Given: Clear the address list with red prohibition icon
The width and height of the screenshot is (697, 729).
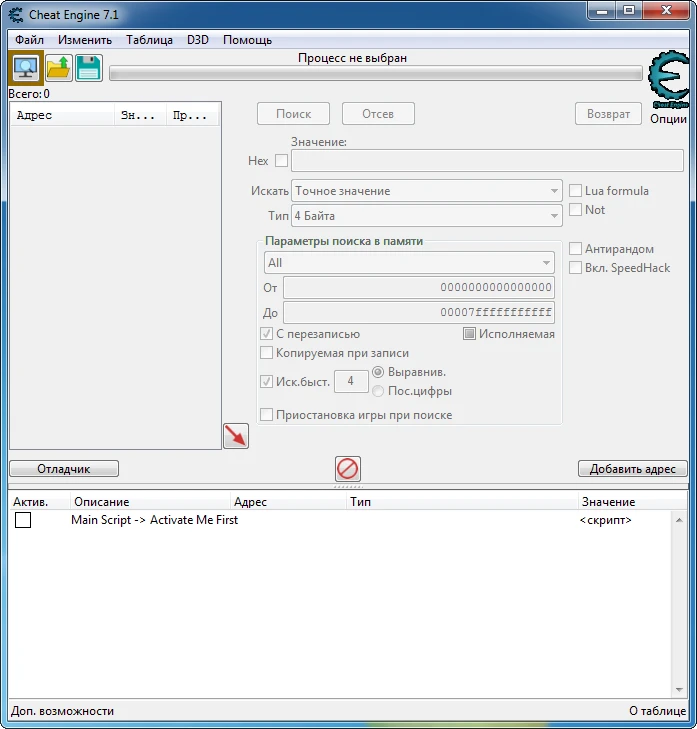Looking at the screenshot, I should point(348,469).
